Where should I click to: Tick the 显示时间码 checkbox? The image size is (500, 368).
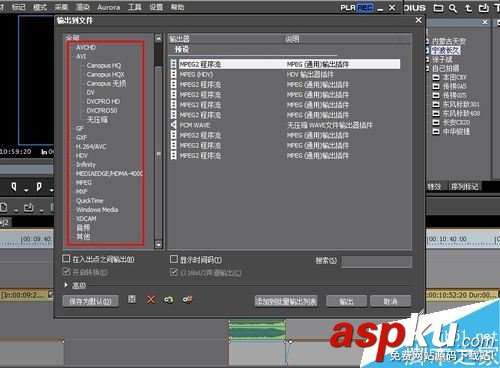174,259
